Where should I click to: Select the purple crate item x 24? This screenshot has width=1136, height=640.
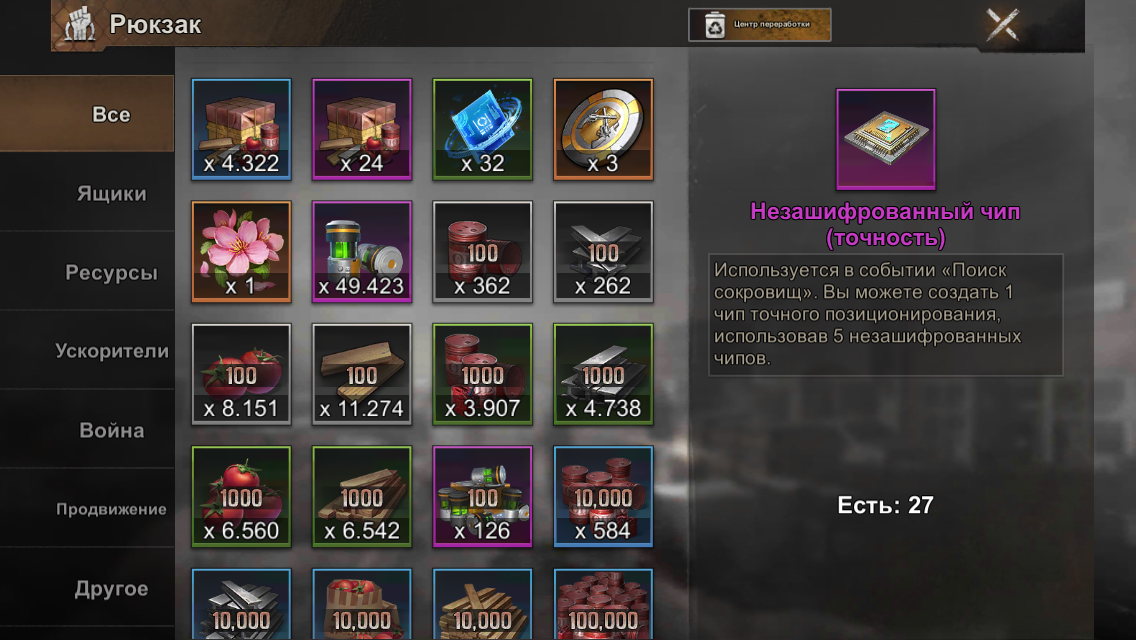pyautogui.click(x=362, y=129)
